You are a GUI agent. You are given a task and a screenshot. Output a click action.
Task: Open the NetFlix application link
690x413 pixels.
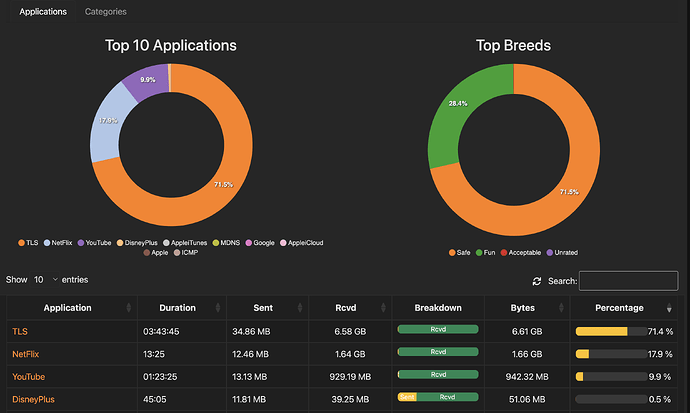point(26,354)
